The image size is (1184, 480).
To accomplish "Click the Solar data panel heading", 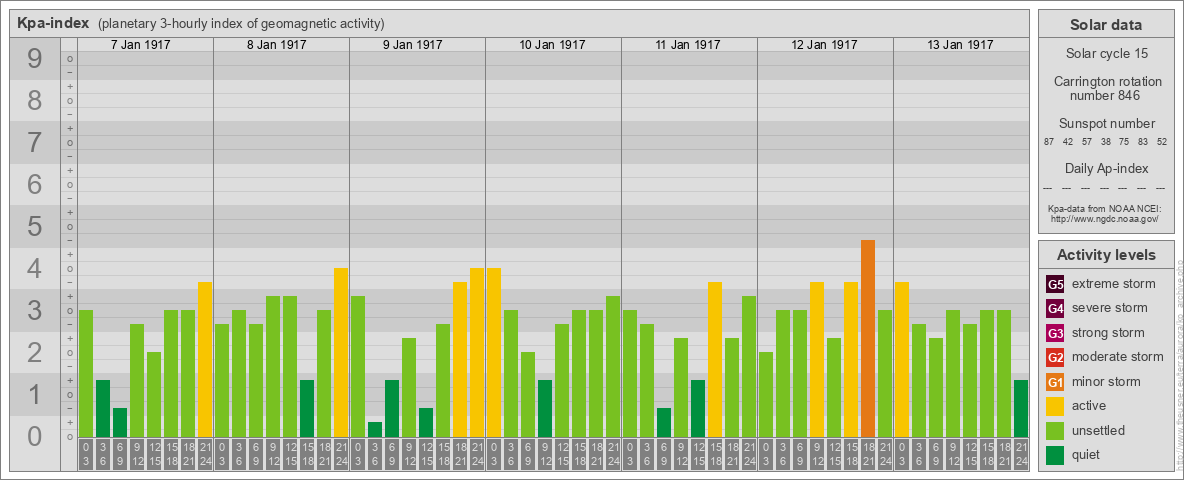I will (1105, 25).
